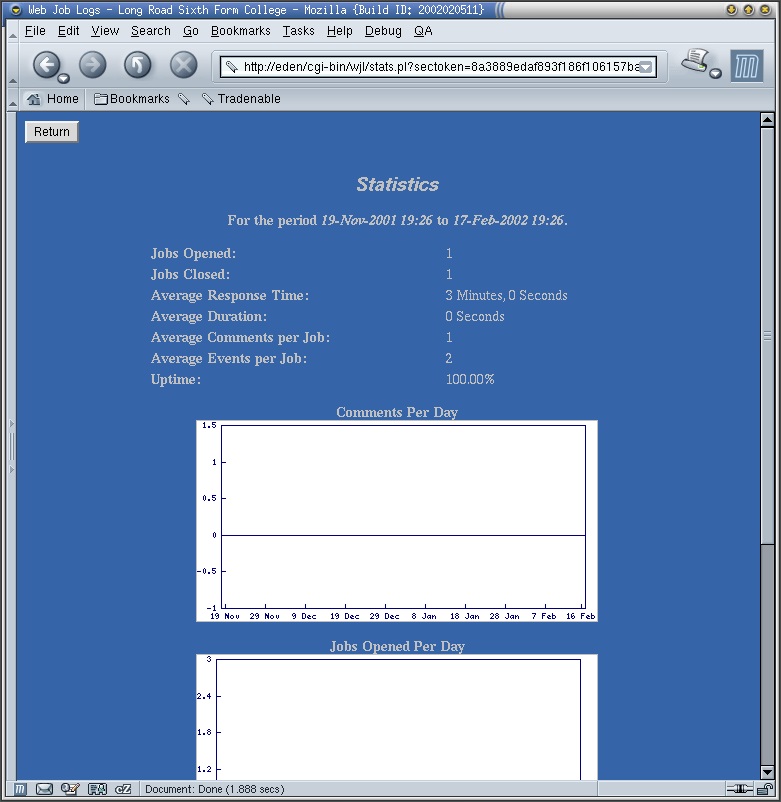
Task: Click the scrollbar up arrow
Action: click(x=767, y=120)
